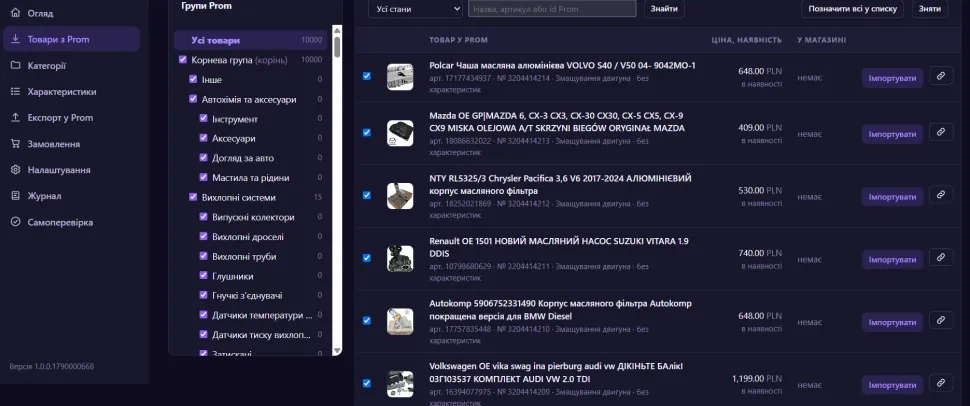The width and height of the screenshot is (970, 406).
Task: Open the Усі стани dropdown
Action: 415,9
